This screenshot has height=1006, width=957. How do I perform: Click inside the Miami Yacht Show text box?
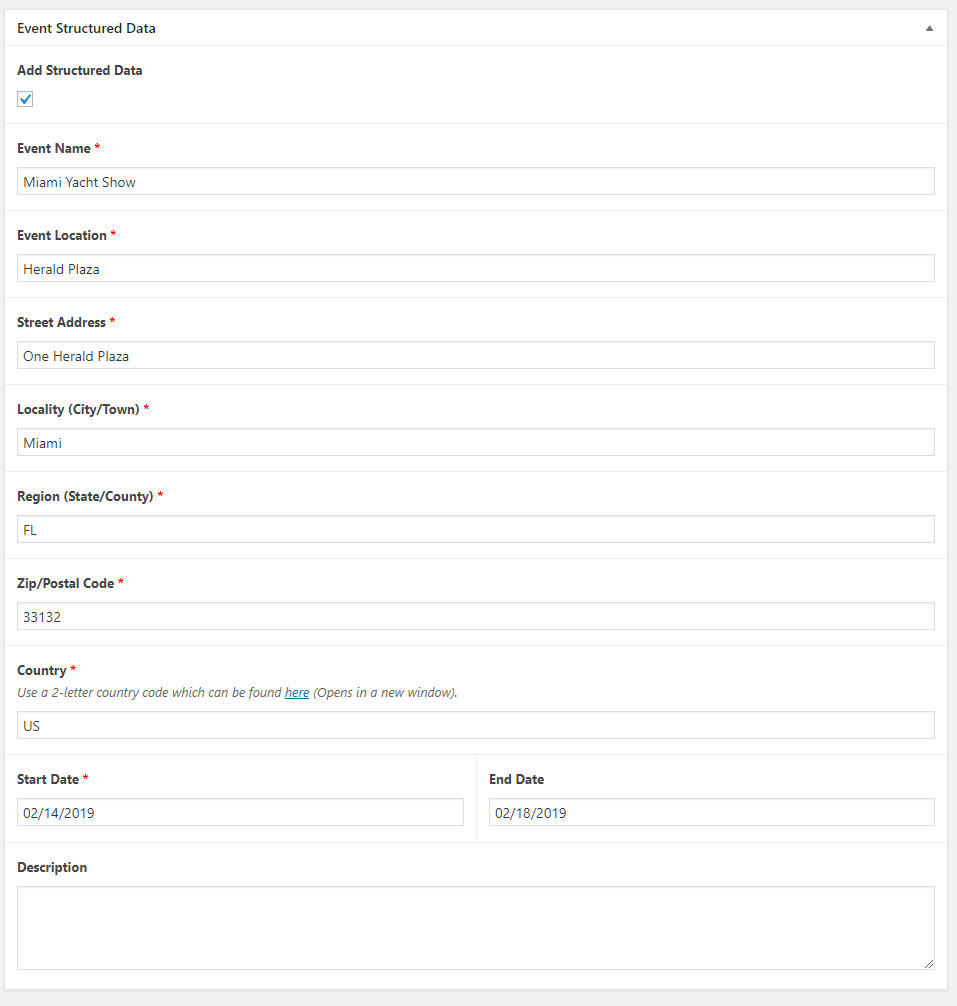click(476, 181)
